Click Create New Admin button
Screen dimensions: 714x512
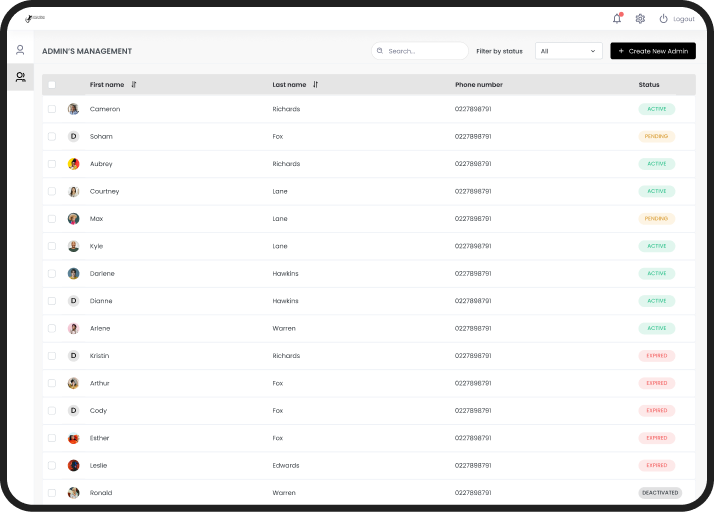point(653,51)
